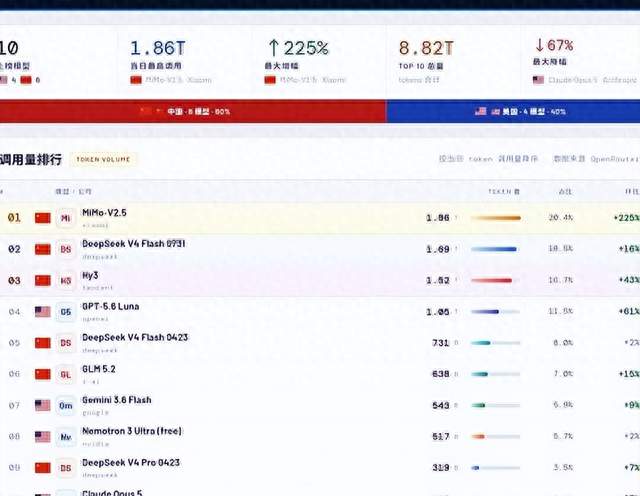Screen dimensions: 640x496
Task: Click the ↑225% largest increase stat
Action: coord(318,61)
